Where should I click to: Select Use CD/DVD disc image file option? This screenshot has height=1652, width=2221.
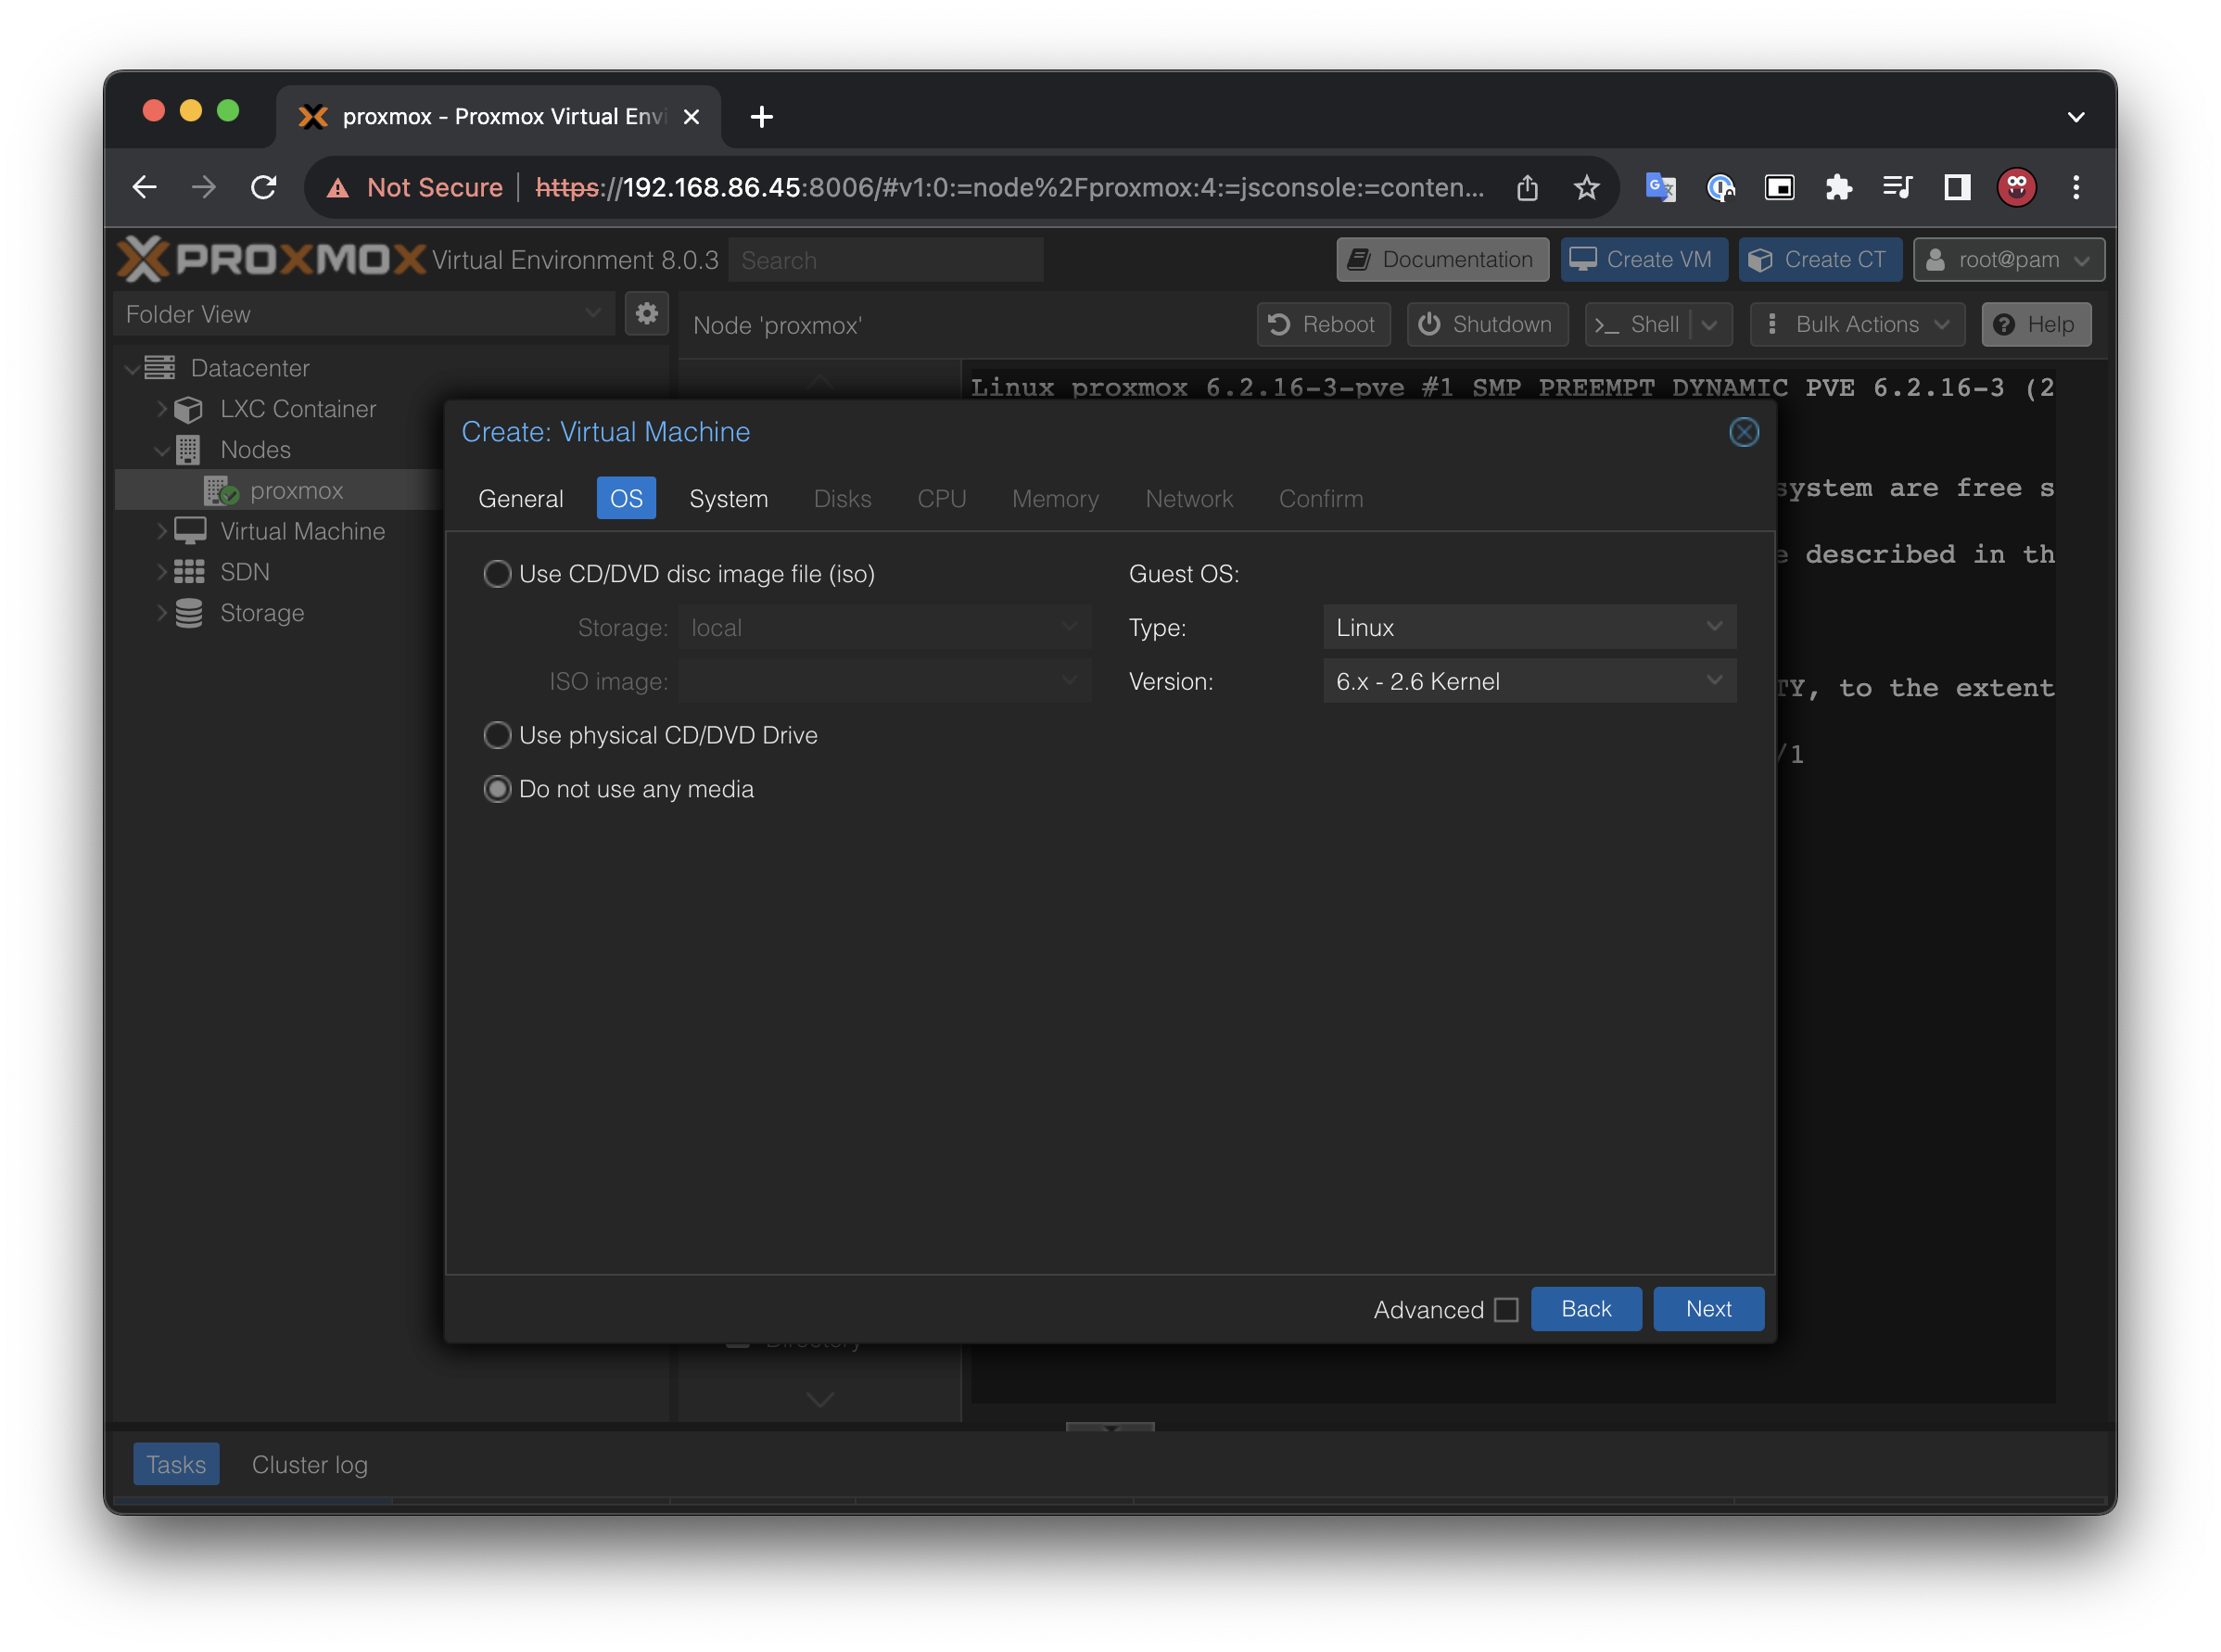(497, 574)
